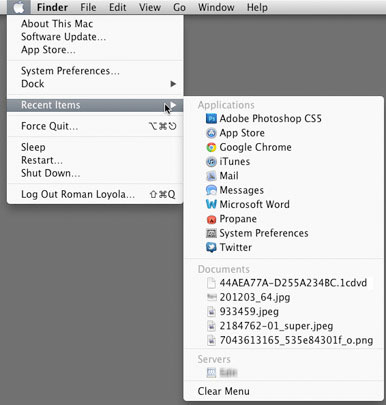Click the Adobe Photoshop CS5 icon
The width and height of the screenshot is (386, 405).
point(211,118)
